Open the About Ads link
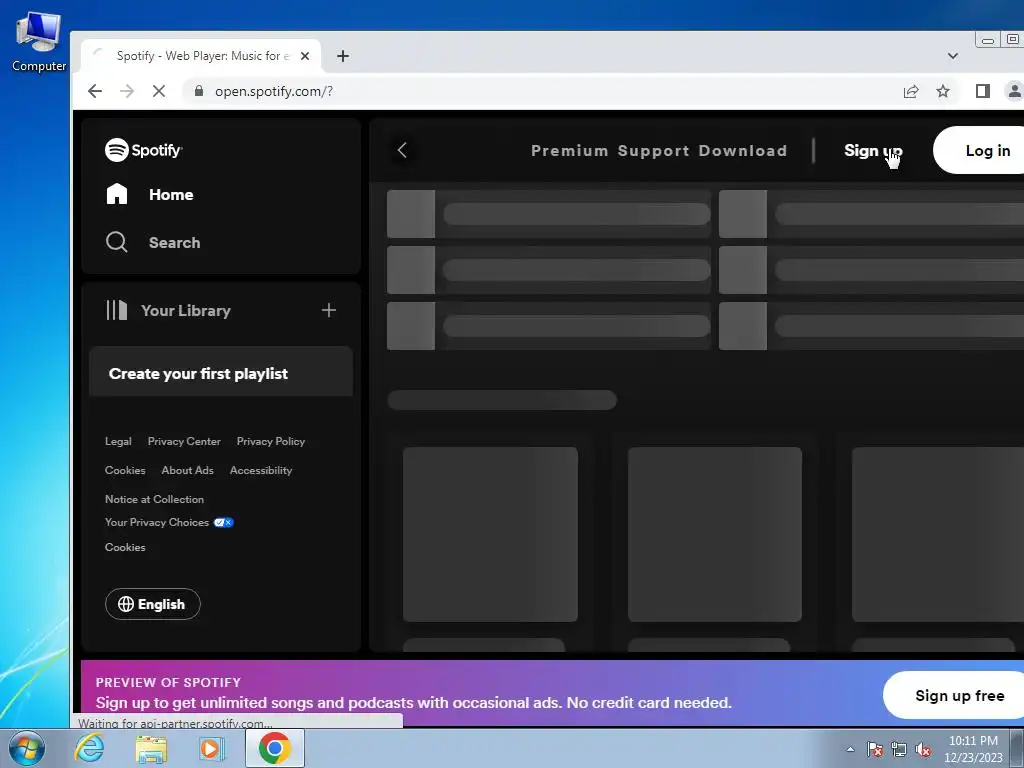Viewport: 1024px width, 768px height. pos(187,470)
